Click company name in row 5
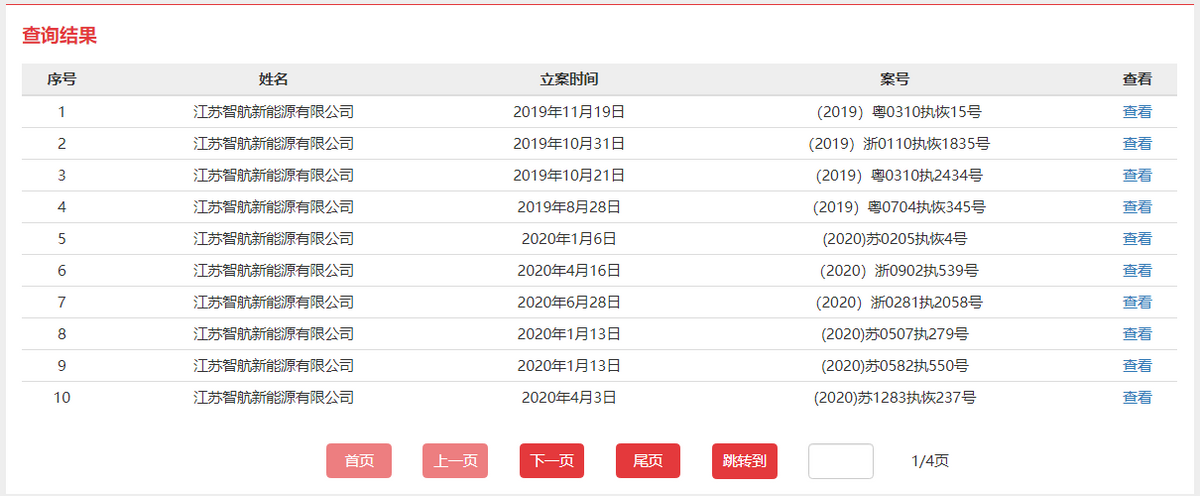 (x=273, y=239)
